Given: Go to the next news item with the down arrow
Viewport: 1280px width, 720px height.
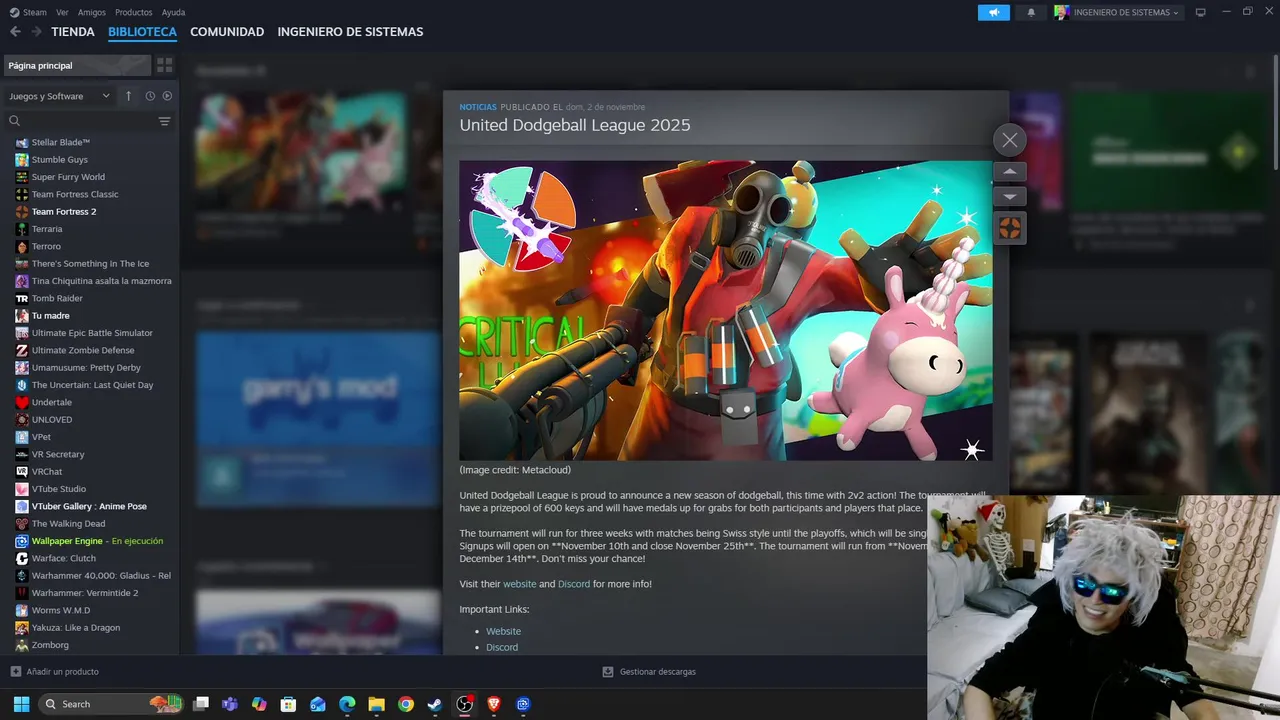Looking at the screenshot, I should click(1009, 197).
